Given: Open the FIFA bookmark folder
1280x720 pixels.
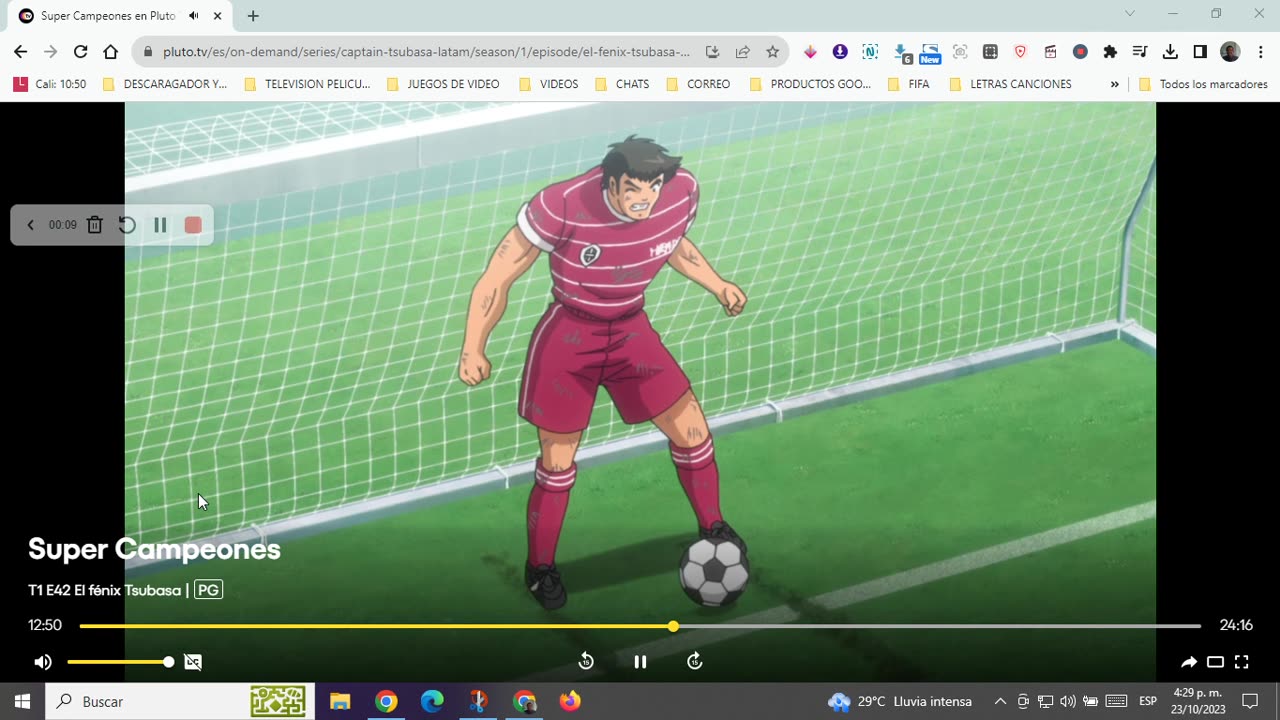Looking at the screenshot, I should pyautogui.click(x=908, y=84).
